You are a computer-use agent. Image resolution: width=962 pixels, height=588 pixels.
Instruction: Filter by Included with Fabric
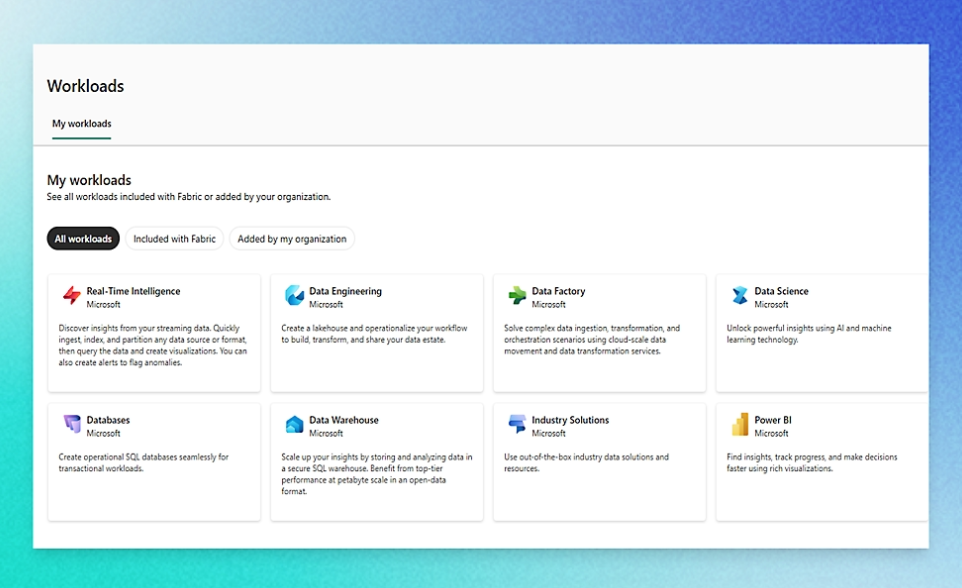(x=174, y=239)
